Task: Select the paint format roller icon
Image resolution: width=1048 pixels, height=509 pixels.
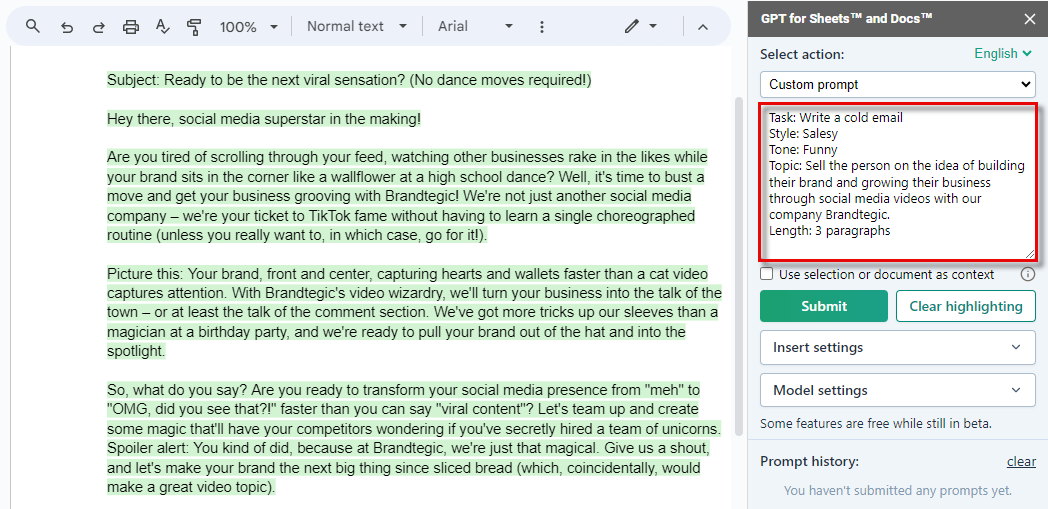Action: (x=194, y=27)
